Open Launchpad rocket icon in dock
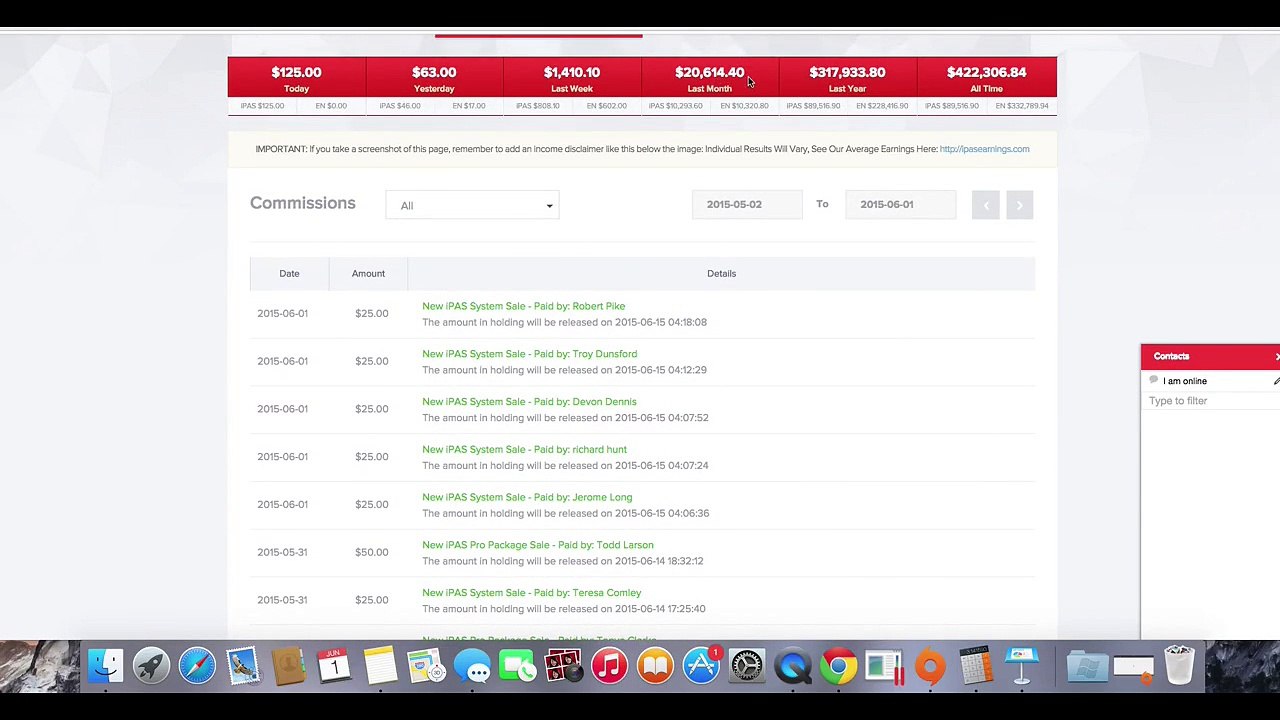Screen dimensions: 1280x720 click(151, 666)
